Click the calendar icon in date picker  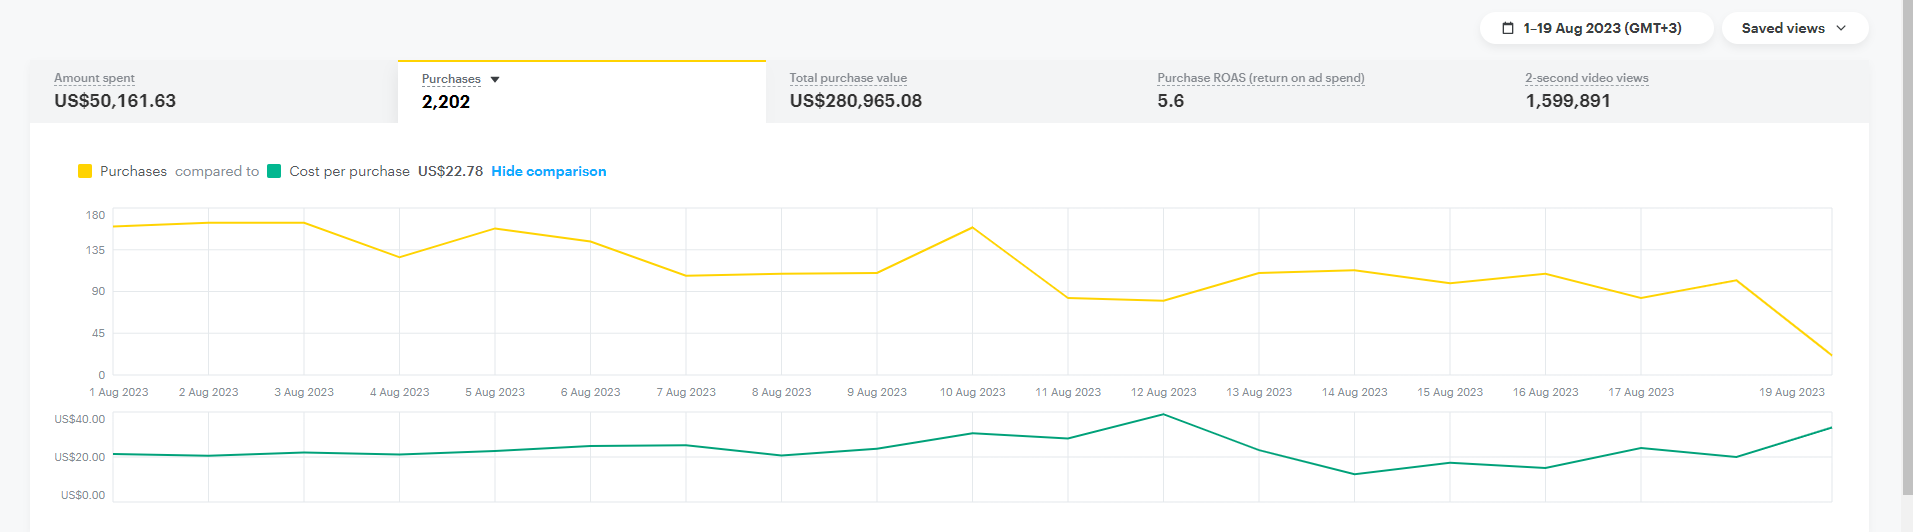tap(1508, 28)
